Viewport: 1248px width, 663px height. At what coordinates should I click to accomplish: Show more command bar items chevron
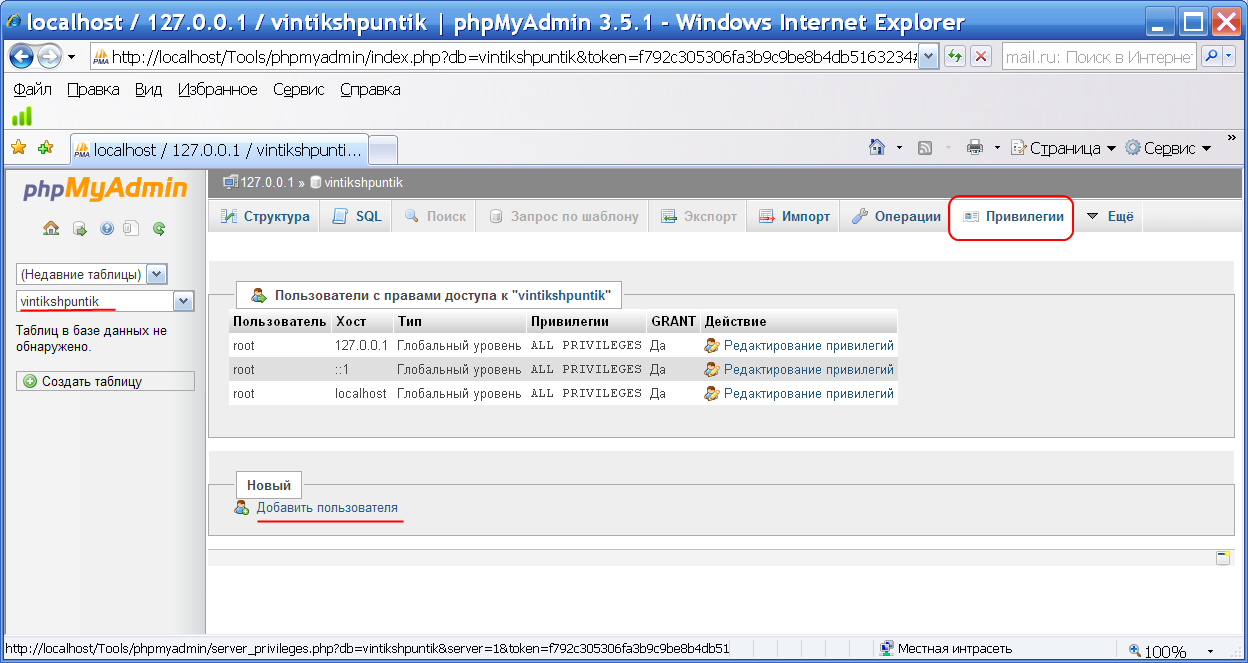tap(1231, 138)
